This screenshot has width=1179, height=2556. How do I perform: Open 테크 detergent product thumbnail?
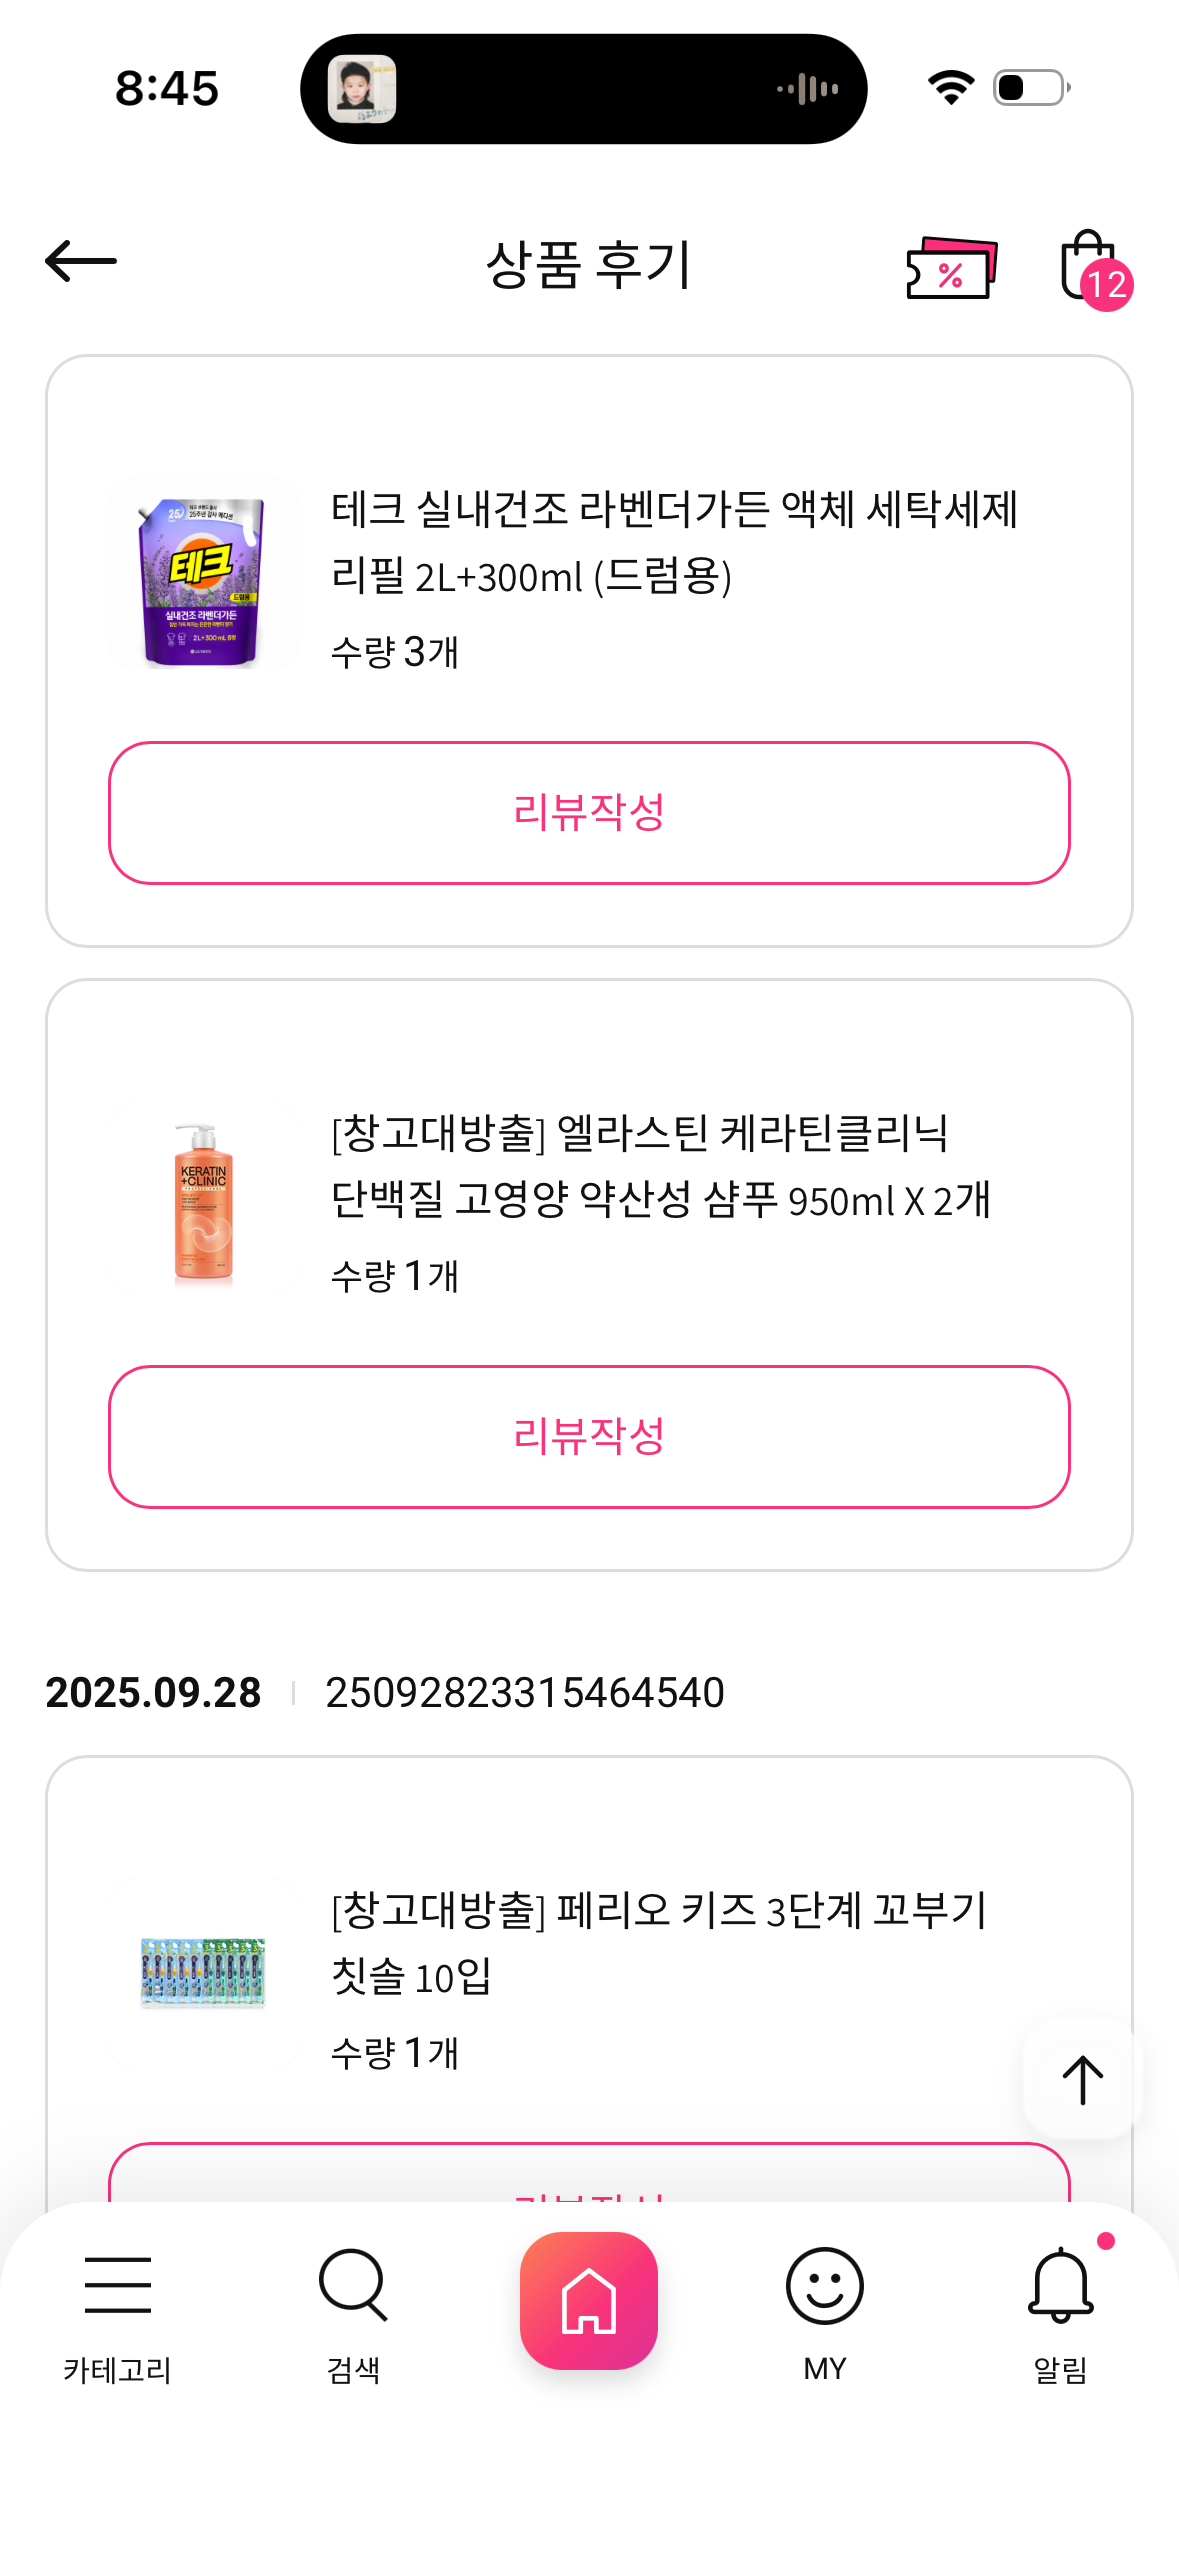[x=203, y=575]
